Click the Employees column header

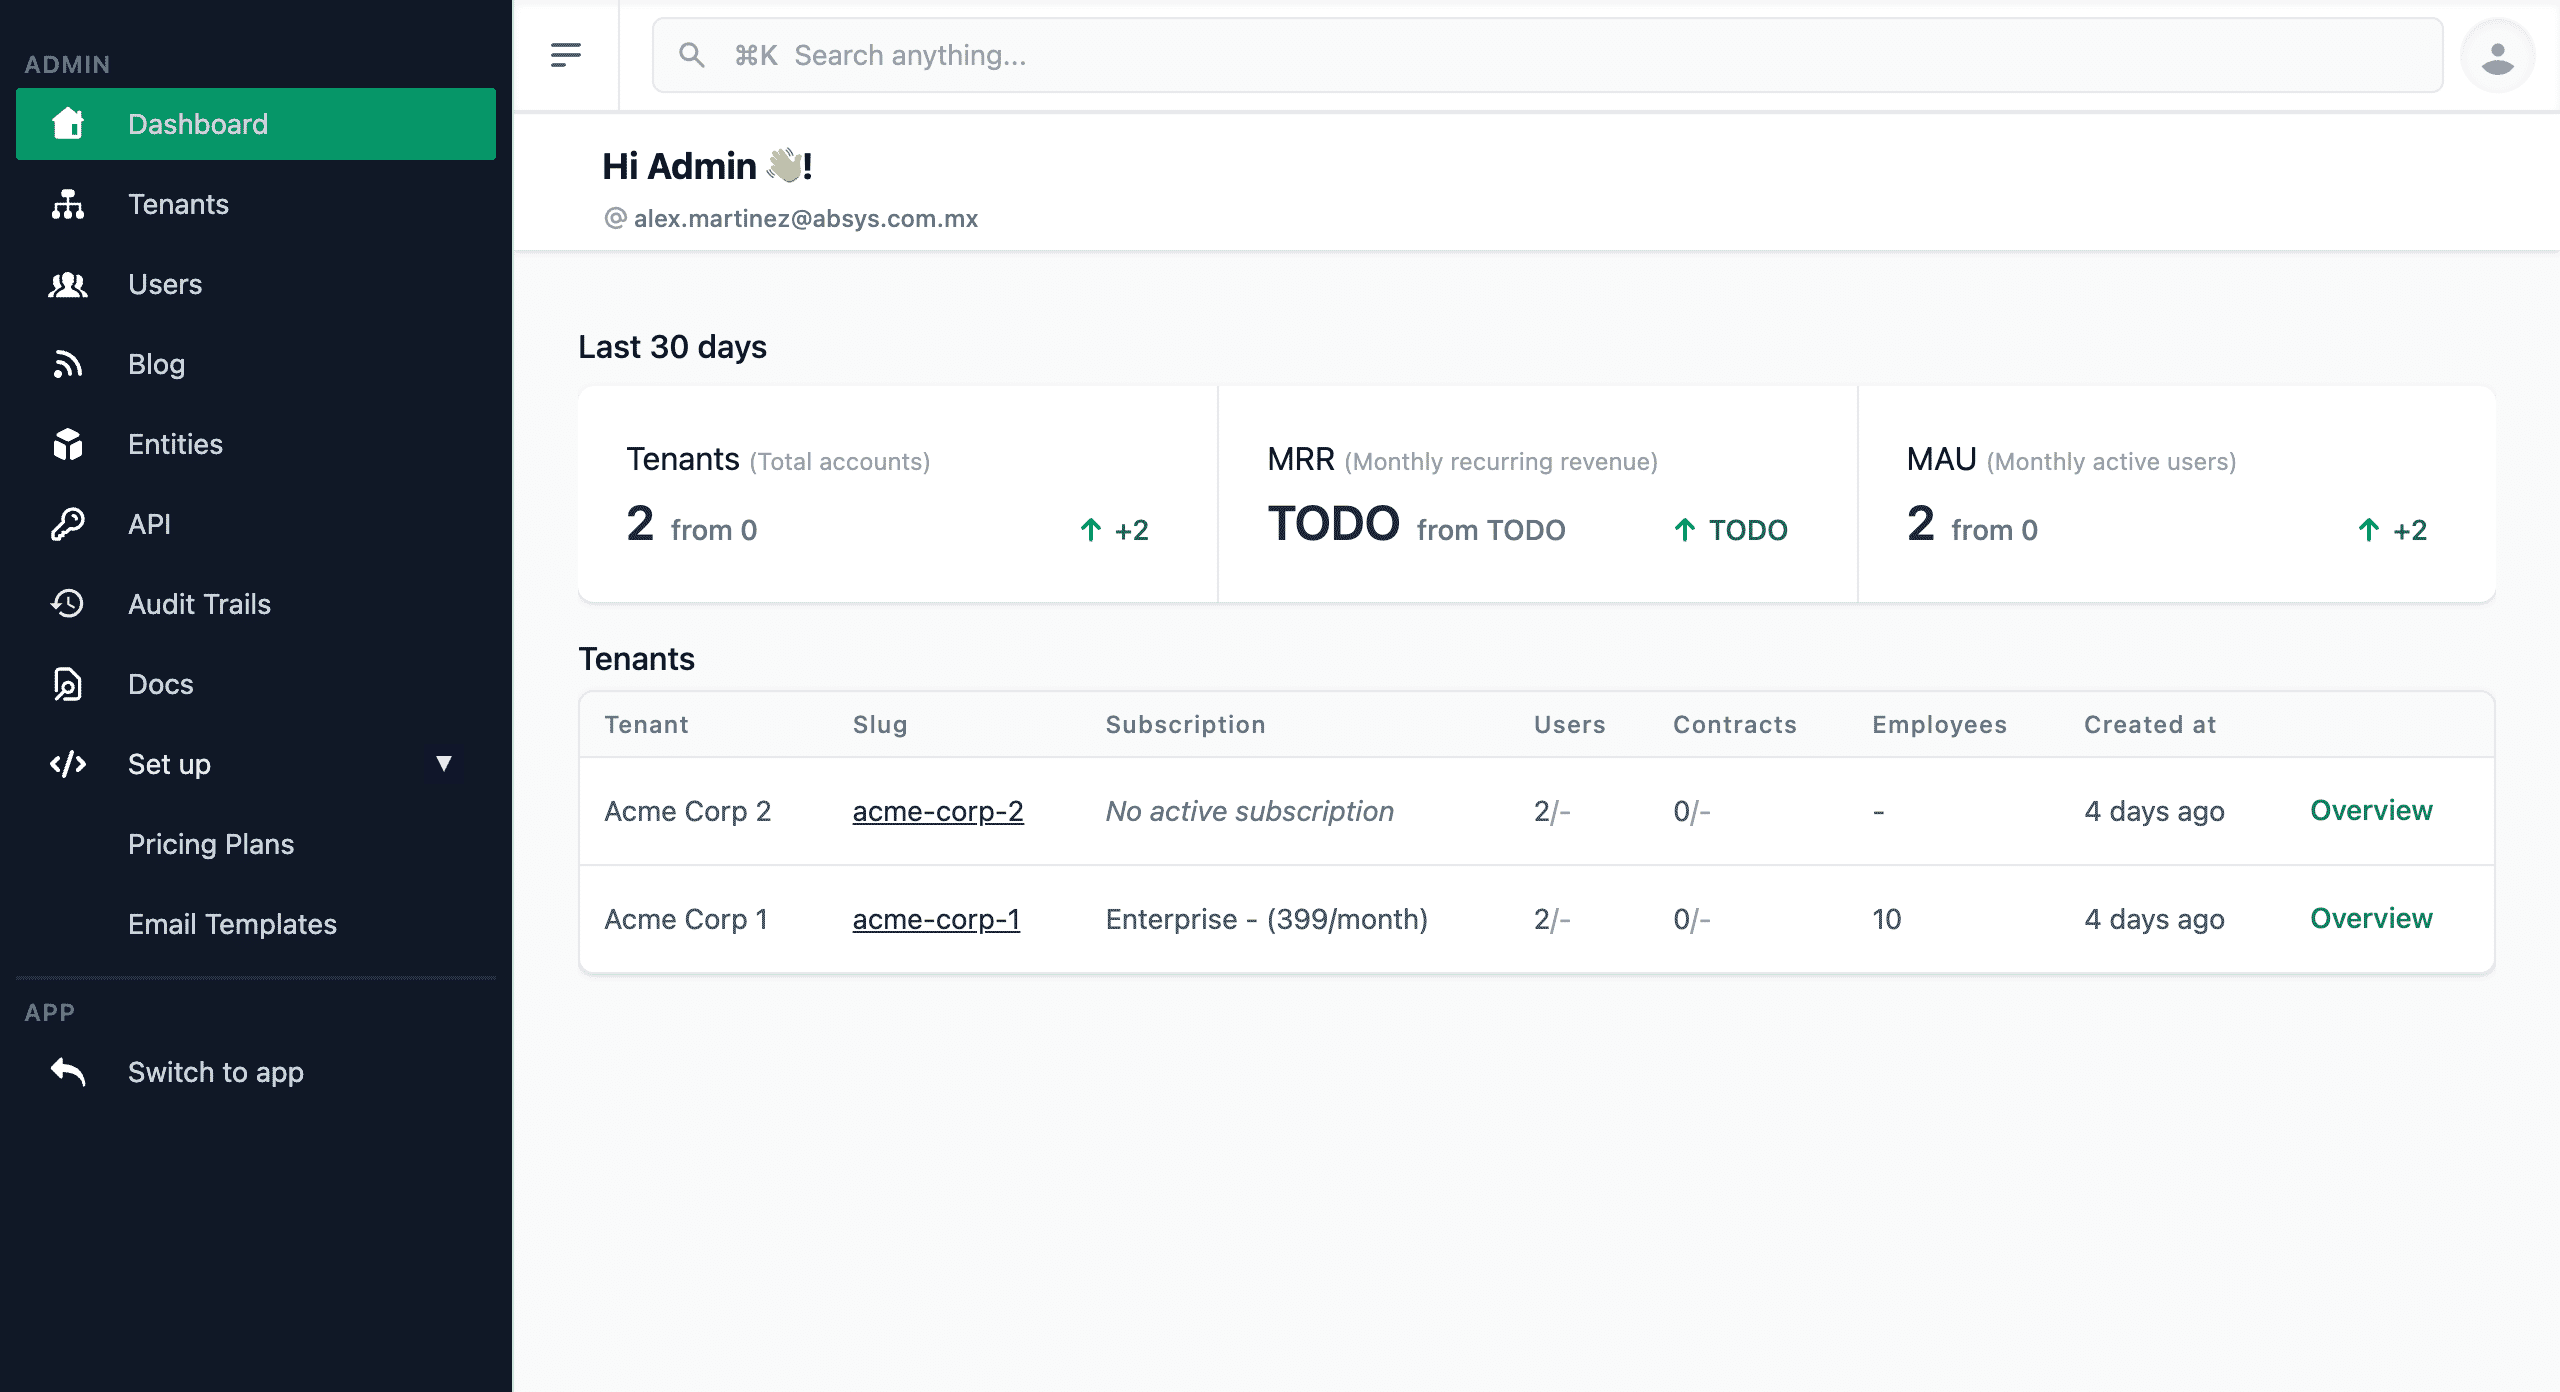[1939, 725]
